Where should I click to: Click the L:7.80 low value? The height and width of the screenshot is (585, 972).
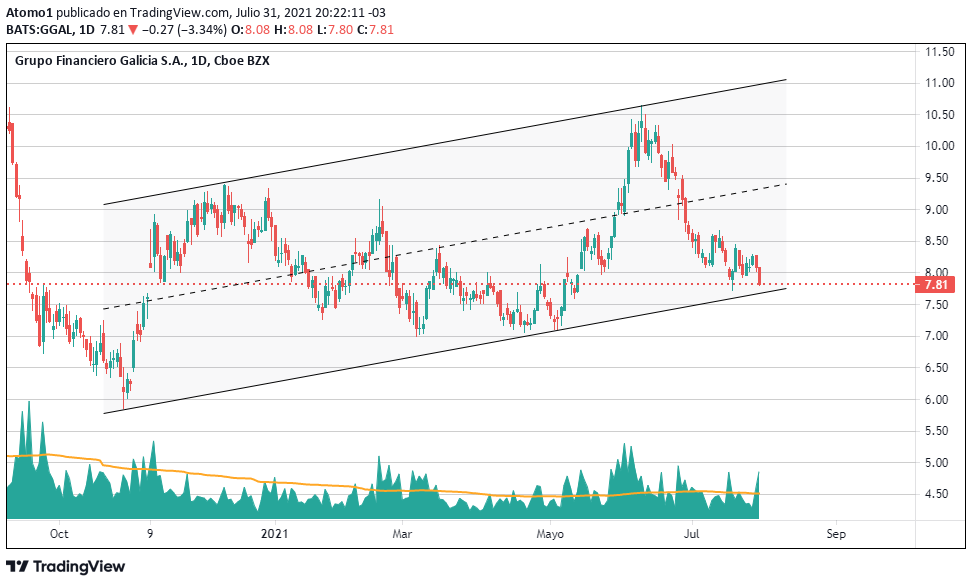335,30
